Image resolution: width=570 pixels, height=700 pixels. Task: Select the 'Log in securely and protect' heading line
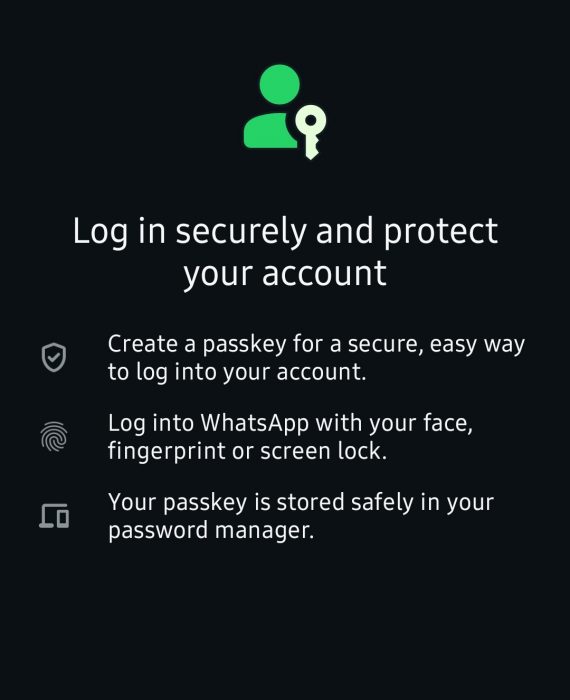point(285,232)
